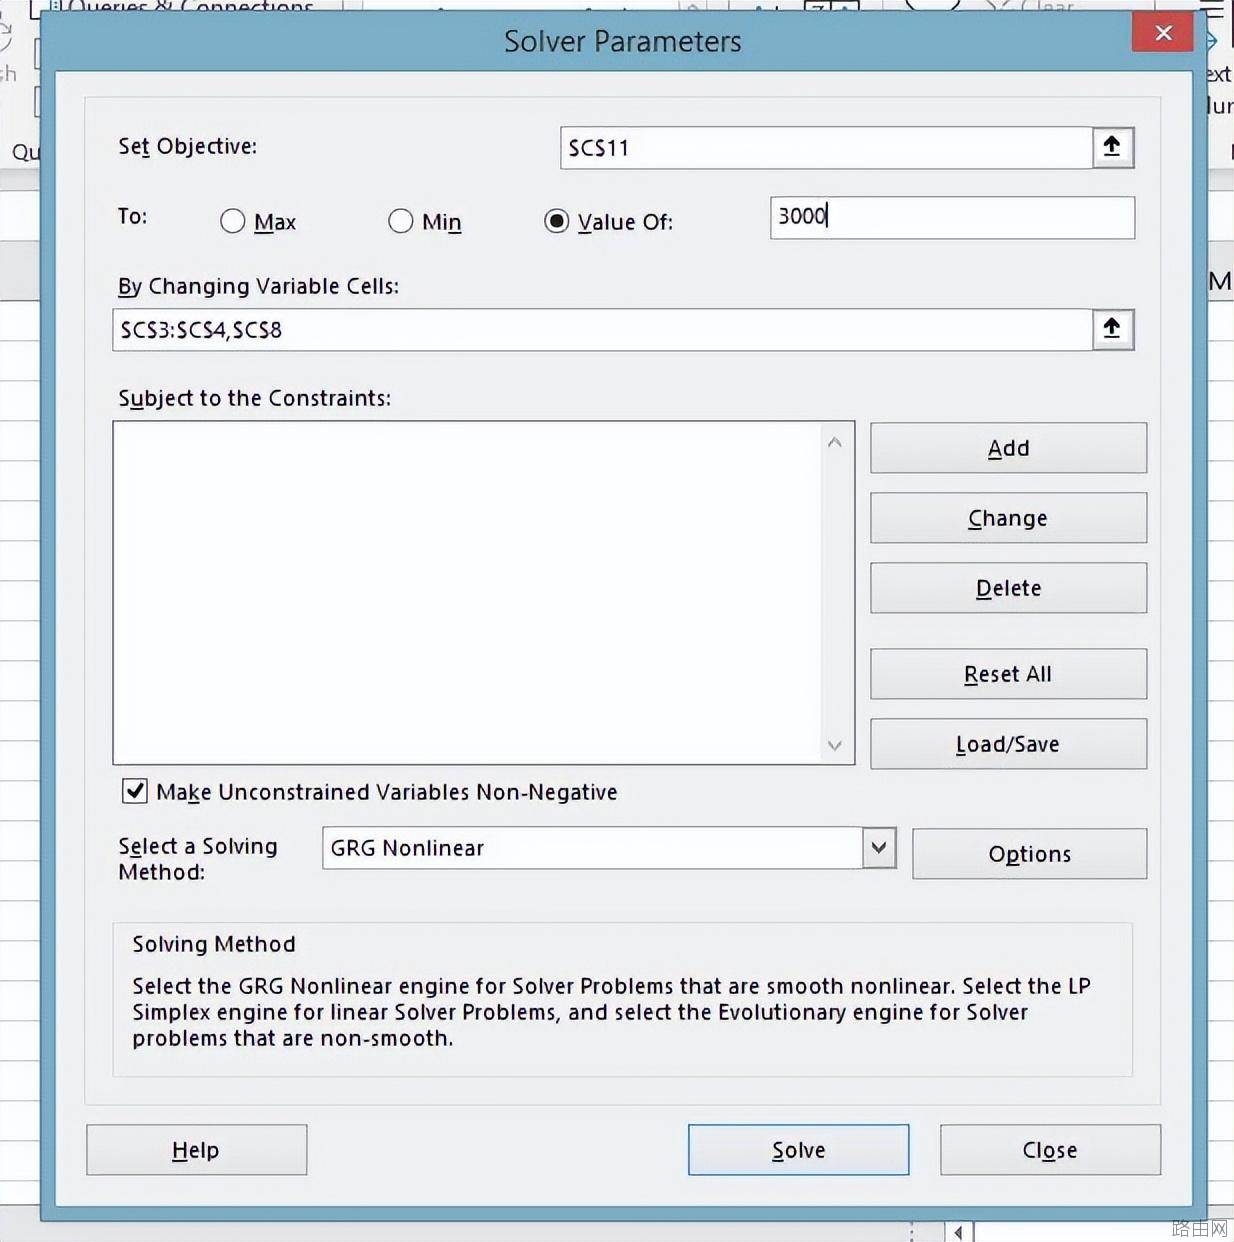This screenshot has width=1234, height=1242.
Task: Expand the solving method dropdown arrow
Action: coord(879,848)
